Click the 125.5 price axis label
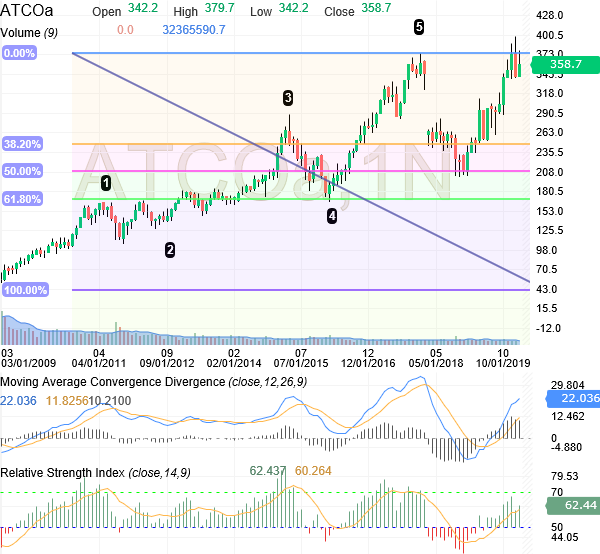600x554 pixels. [x=550, y=231]
